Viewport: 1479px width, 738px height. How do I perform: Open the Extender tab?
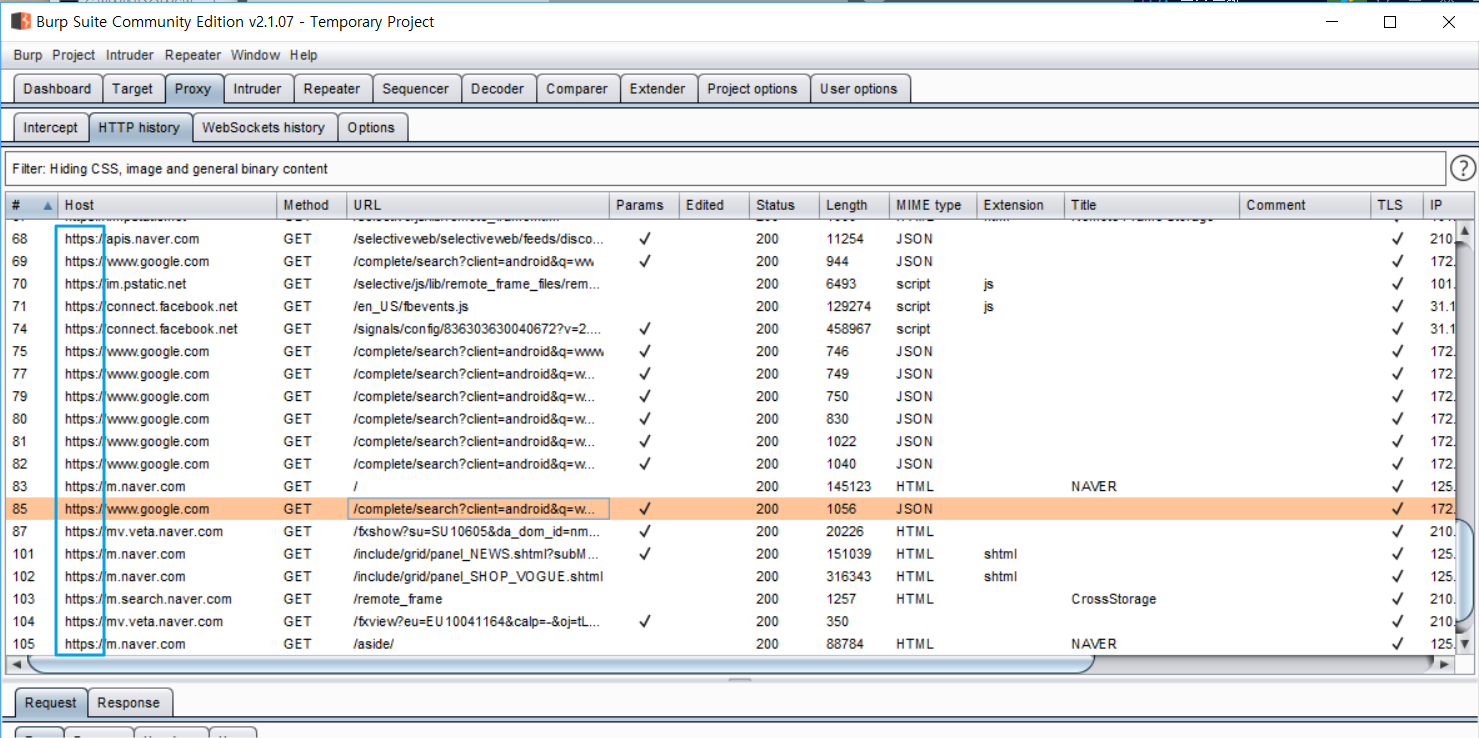658,88
